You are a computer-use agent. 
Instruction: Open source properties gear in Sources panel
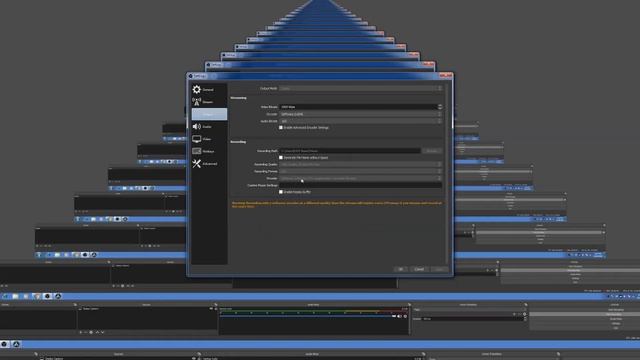[91, 332]
